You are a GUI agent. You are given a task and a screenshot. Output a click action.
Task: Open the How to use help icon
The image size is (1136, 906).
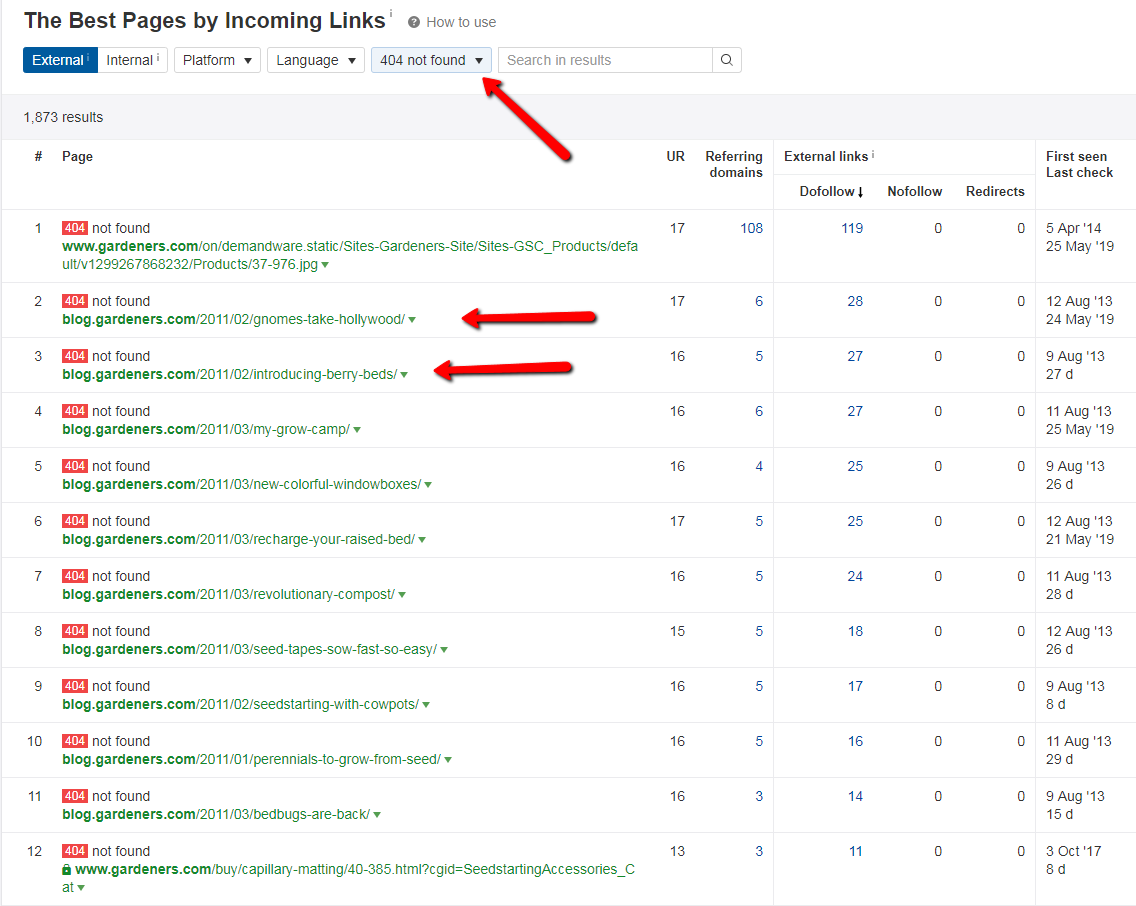click(414, 22)
